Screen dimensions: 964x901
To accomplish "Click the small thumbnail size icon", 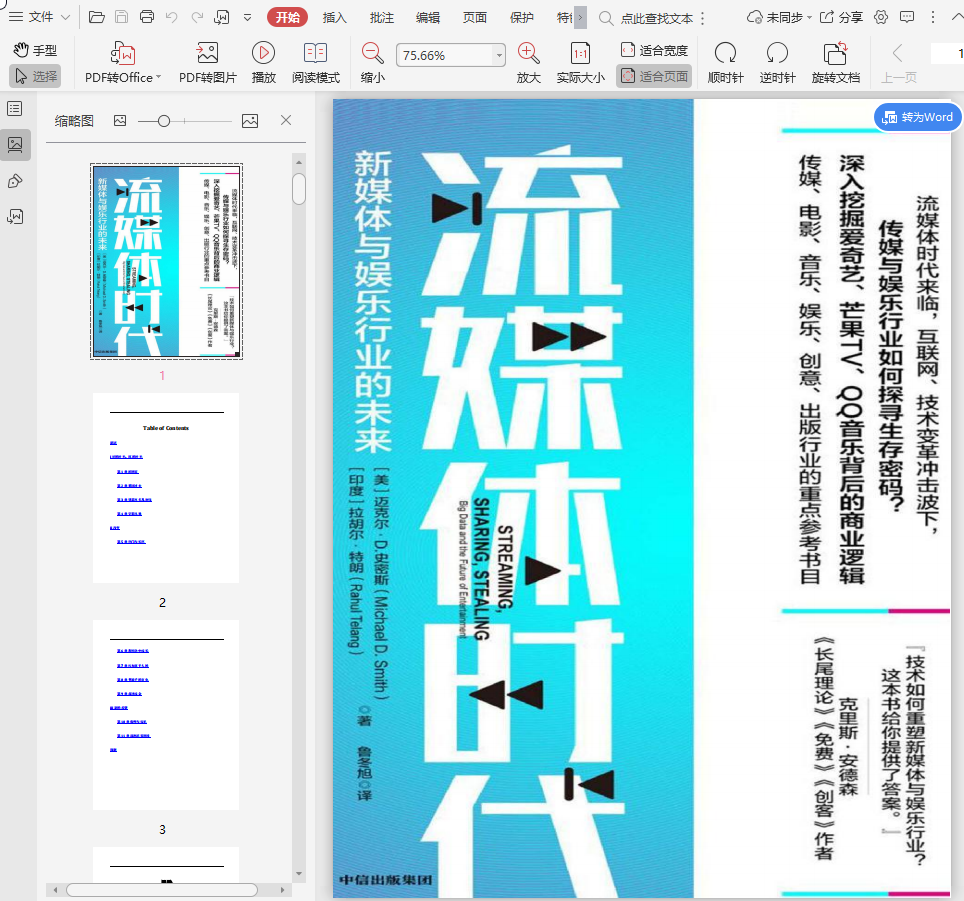I will click(120, 120).
